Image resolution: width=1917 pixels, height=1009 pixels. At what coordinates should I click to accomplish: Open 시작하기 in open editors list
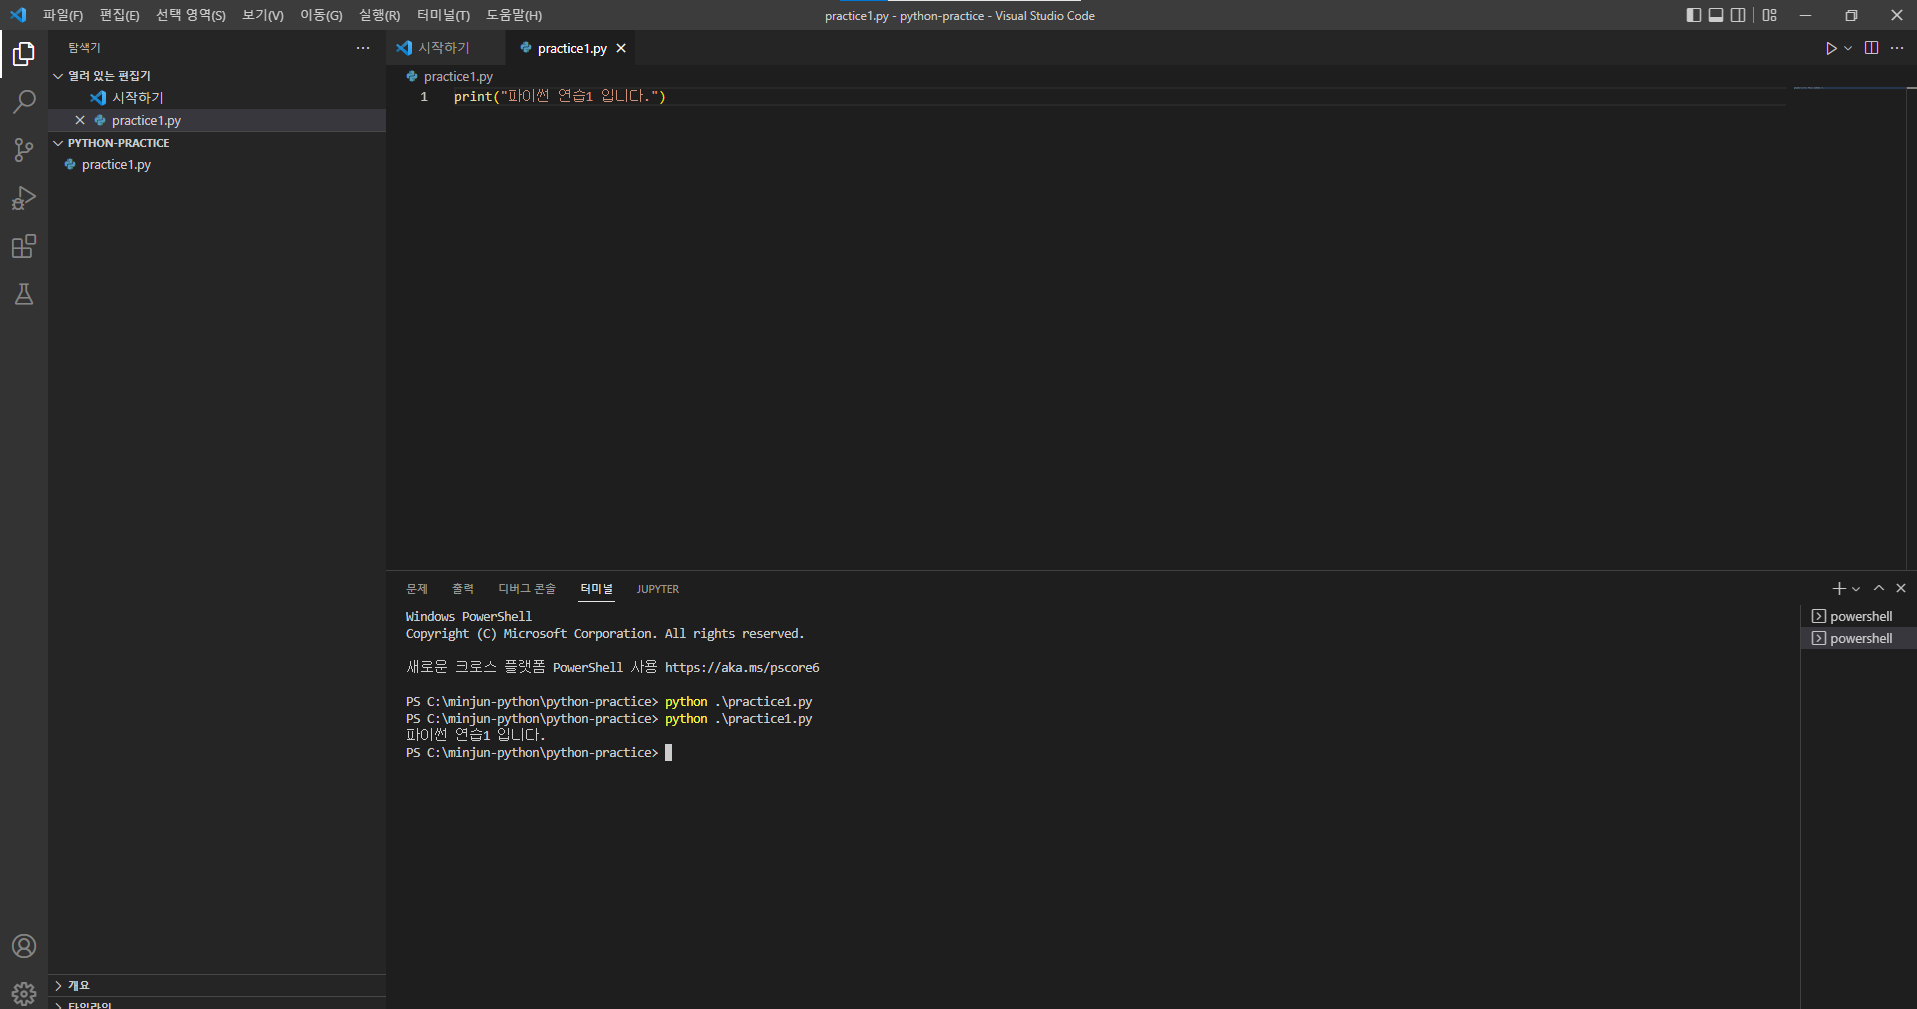pos(217,98)
